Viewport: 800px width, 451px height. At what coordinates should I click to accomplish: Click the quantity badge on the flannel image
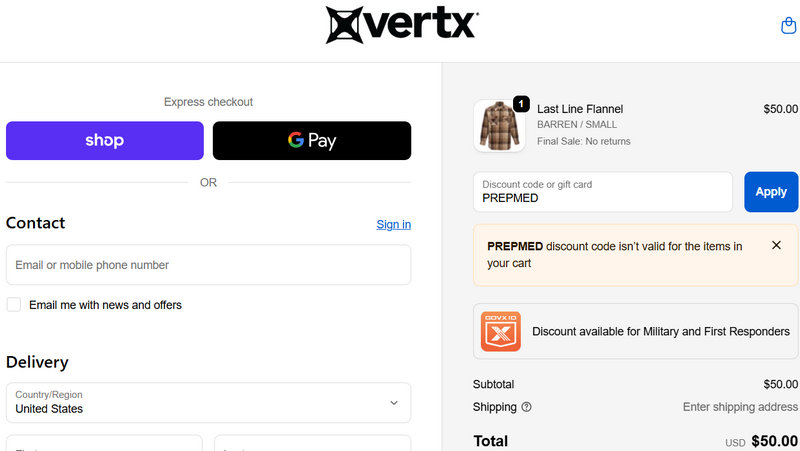coord(521,104)
